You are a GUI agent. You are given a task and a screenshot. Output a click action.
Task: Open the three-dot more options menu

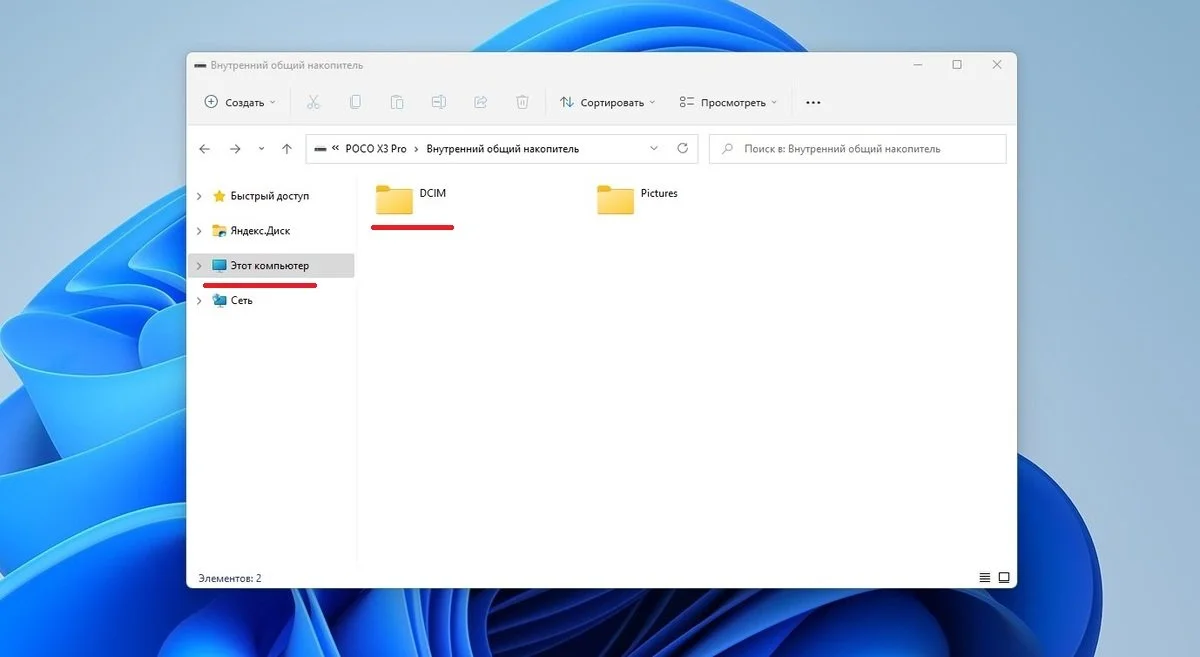(x=813, y=102)
